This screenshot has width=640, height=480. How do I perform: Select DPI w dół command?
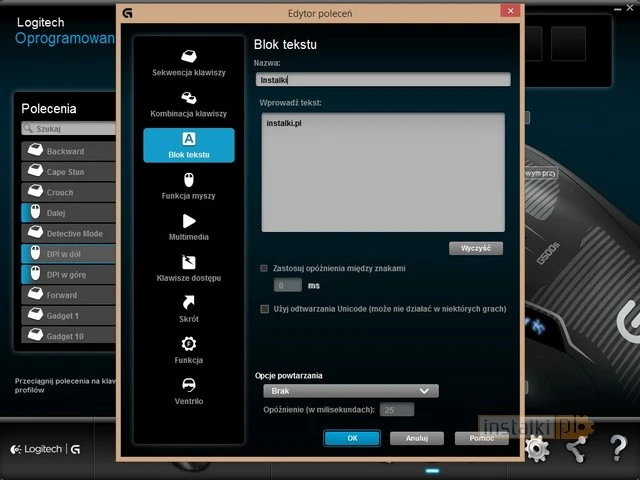pyautogui.click(x=69, y=254)
